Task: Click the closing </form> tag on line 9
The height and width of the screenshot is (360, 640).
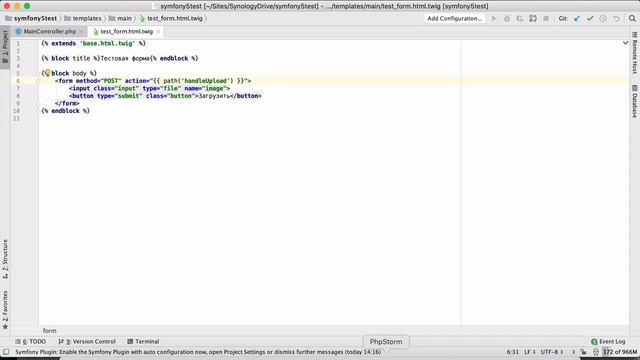Action: 67,103
